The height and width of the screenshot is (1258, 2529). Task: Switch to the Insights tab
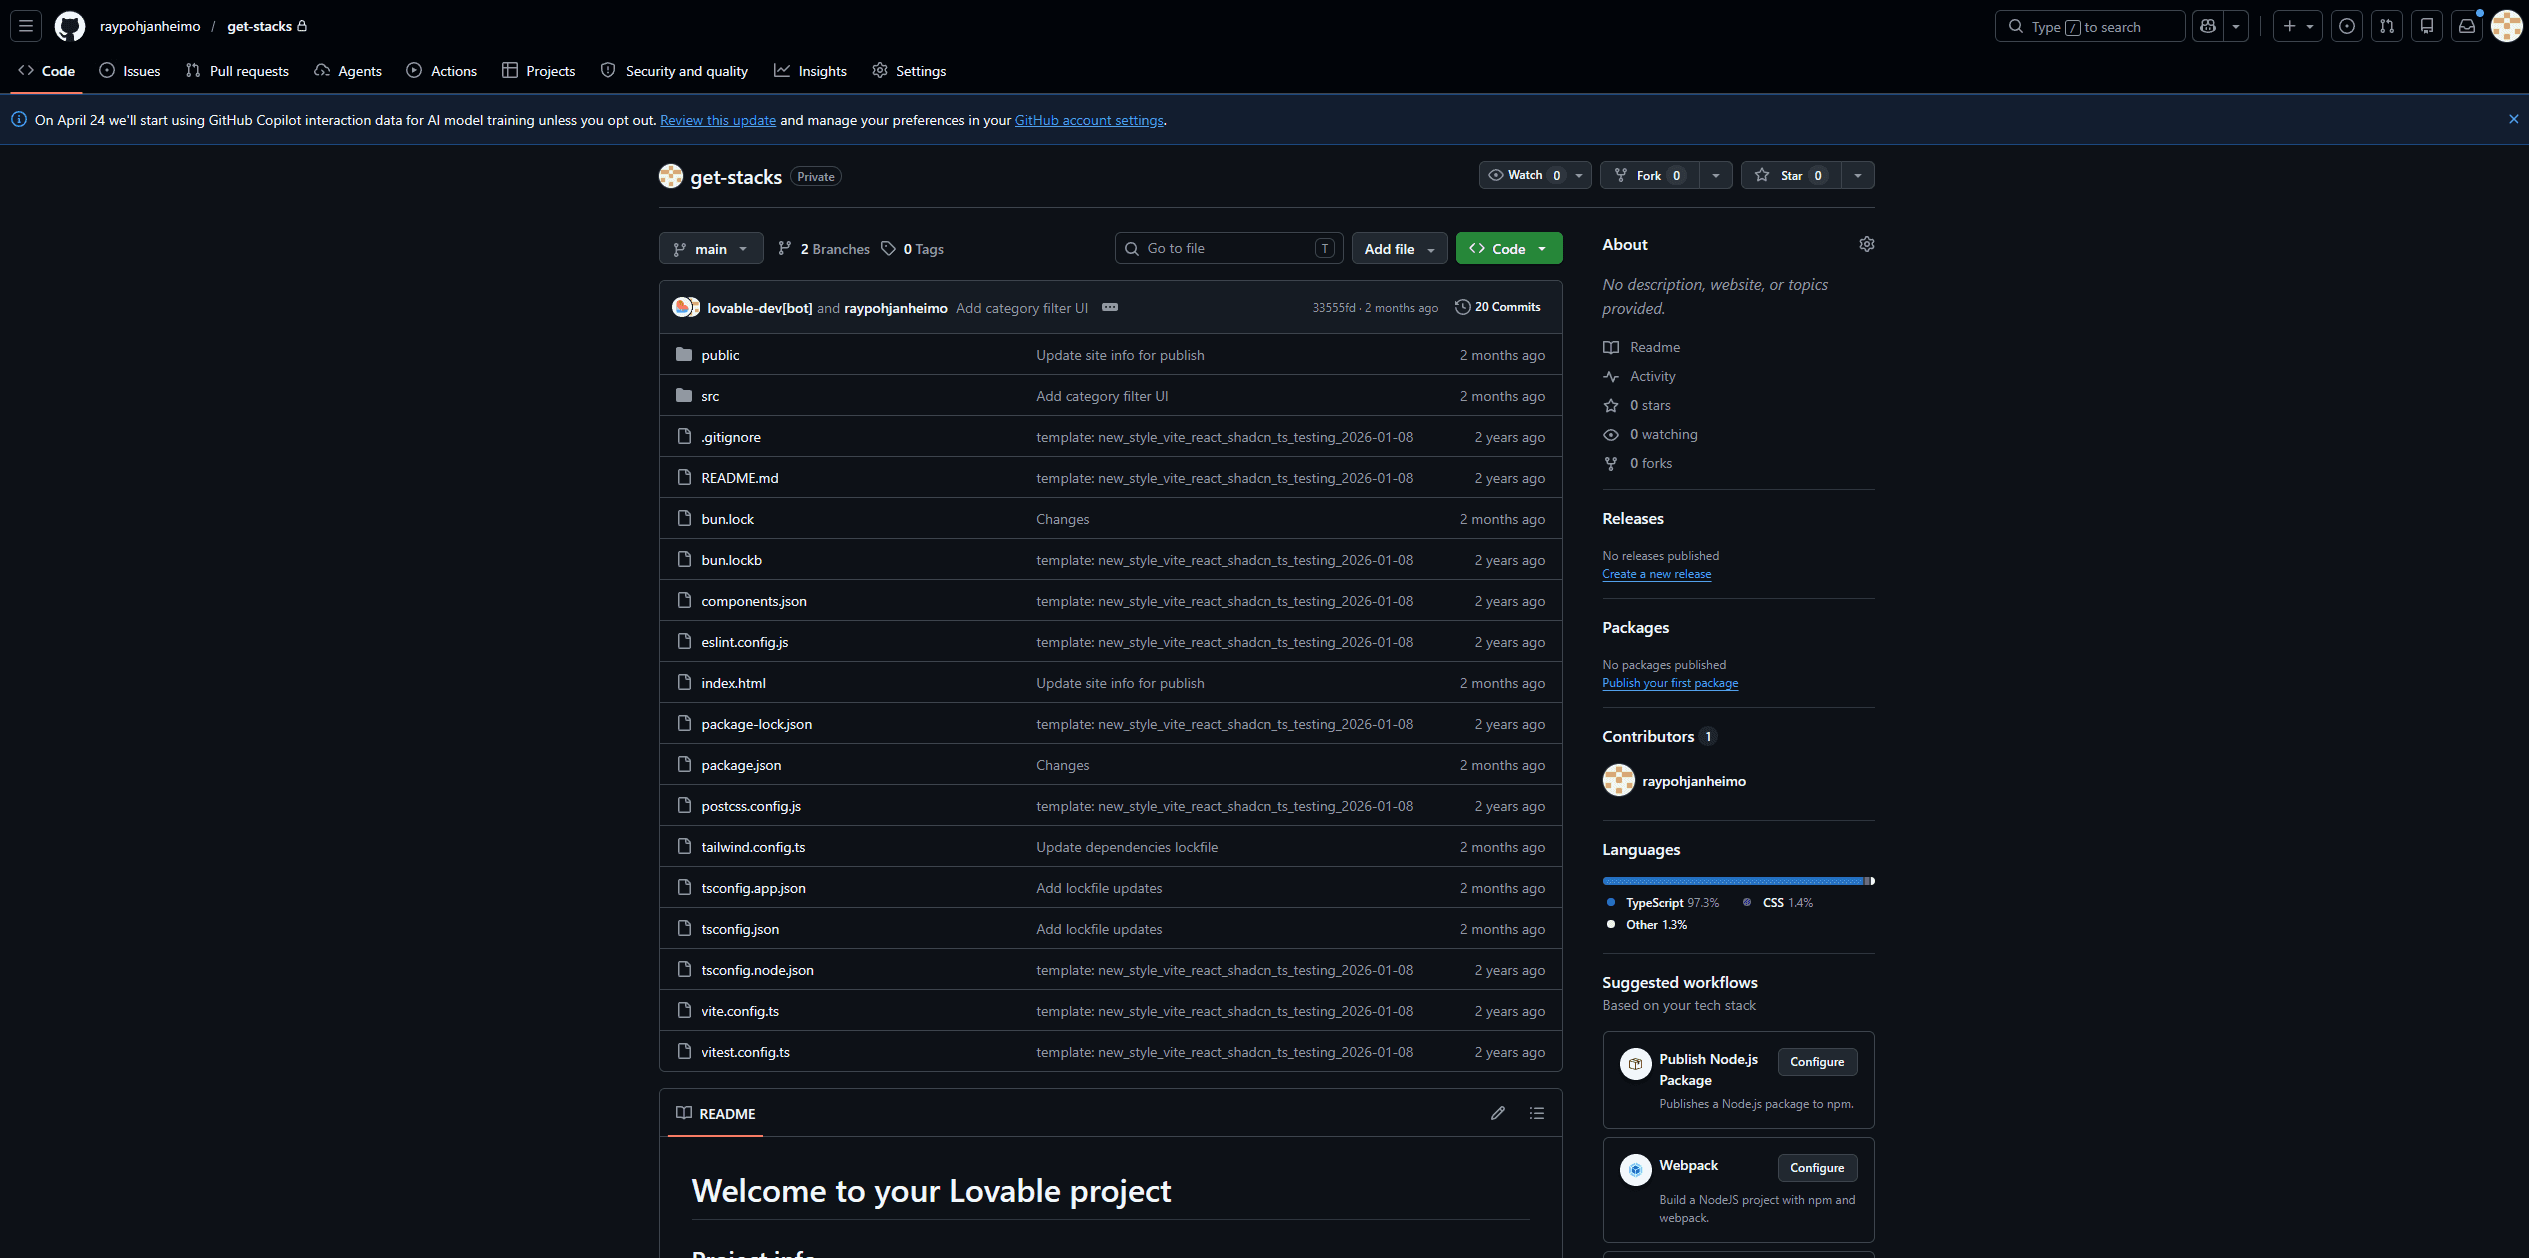tap(810, 71)
